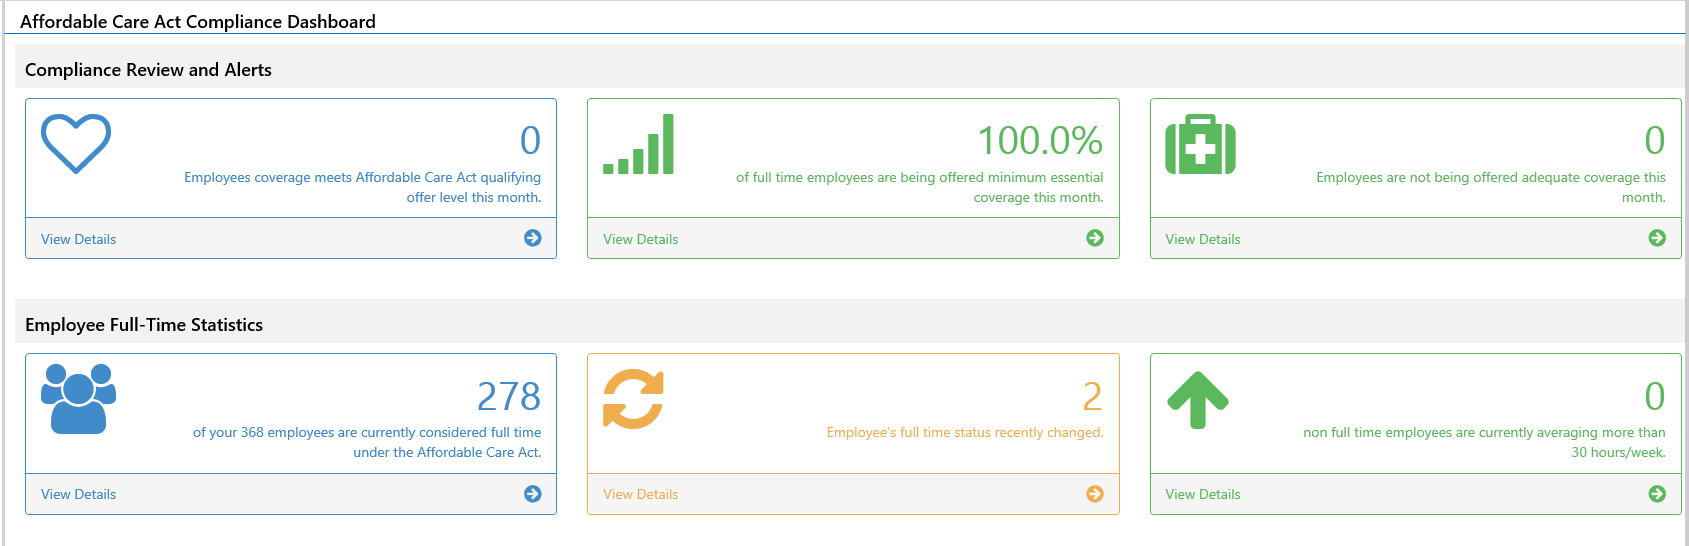Click the green upward arrow icon
The image size is (1689, 546).
[x=1197, y=400]
